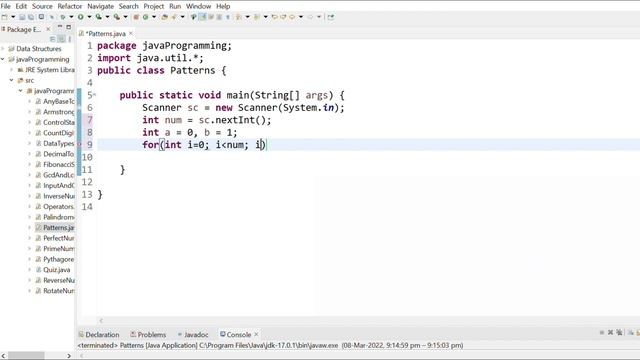640x360 pixels.
Task: Open the New Class dropdown arrow
Action: (x=154, y=17)
